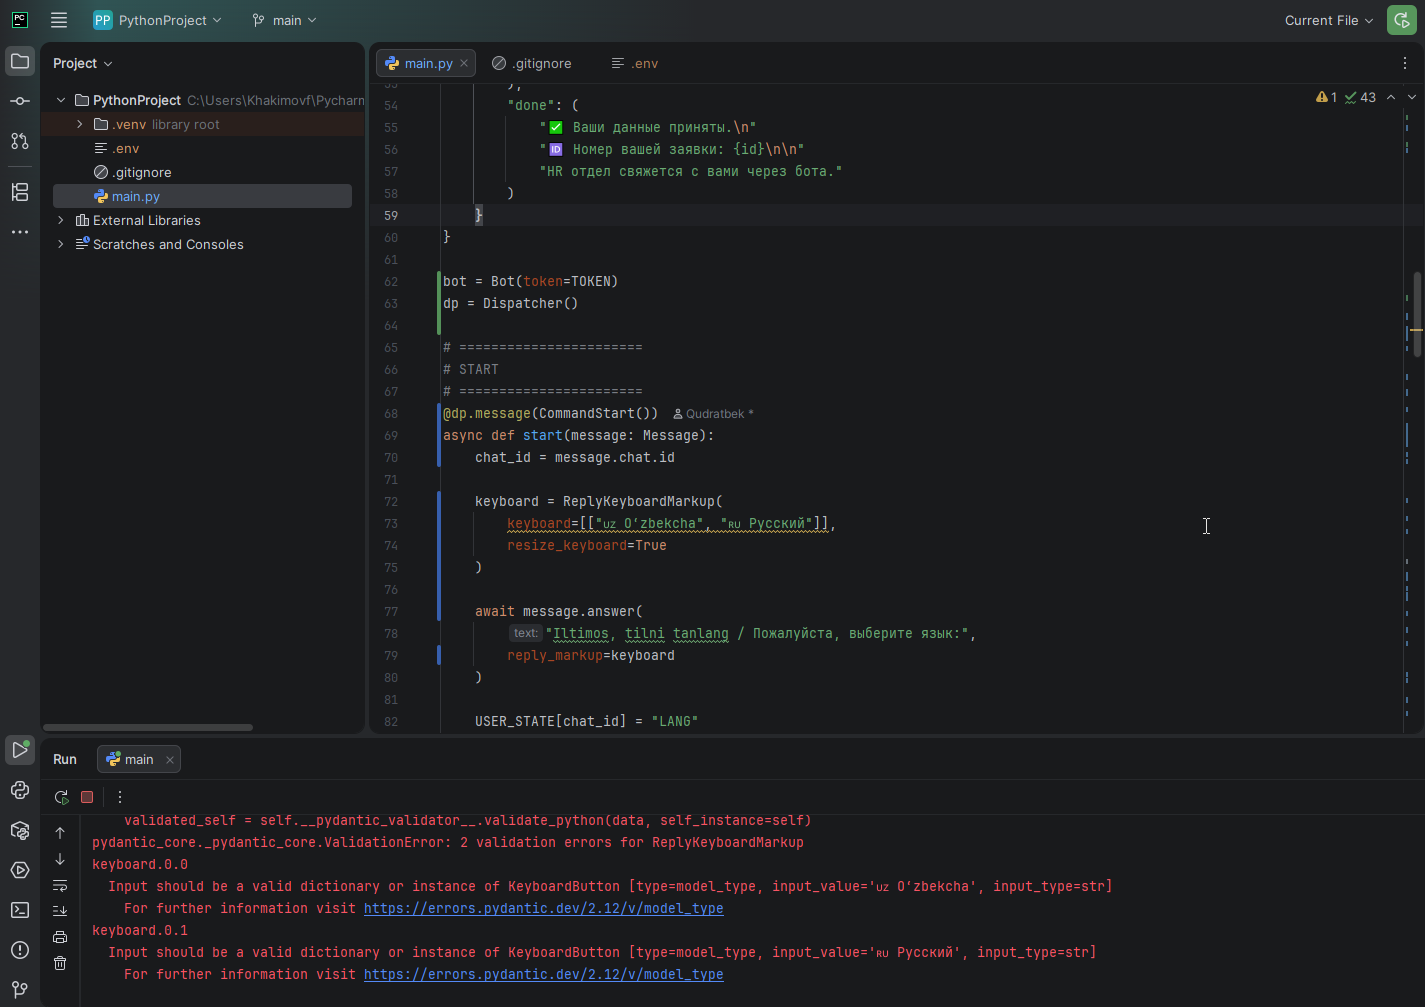Open the Commit tool window icon
This screenshot has height=1007, width=1425.
point(20,101)
